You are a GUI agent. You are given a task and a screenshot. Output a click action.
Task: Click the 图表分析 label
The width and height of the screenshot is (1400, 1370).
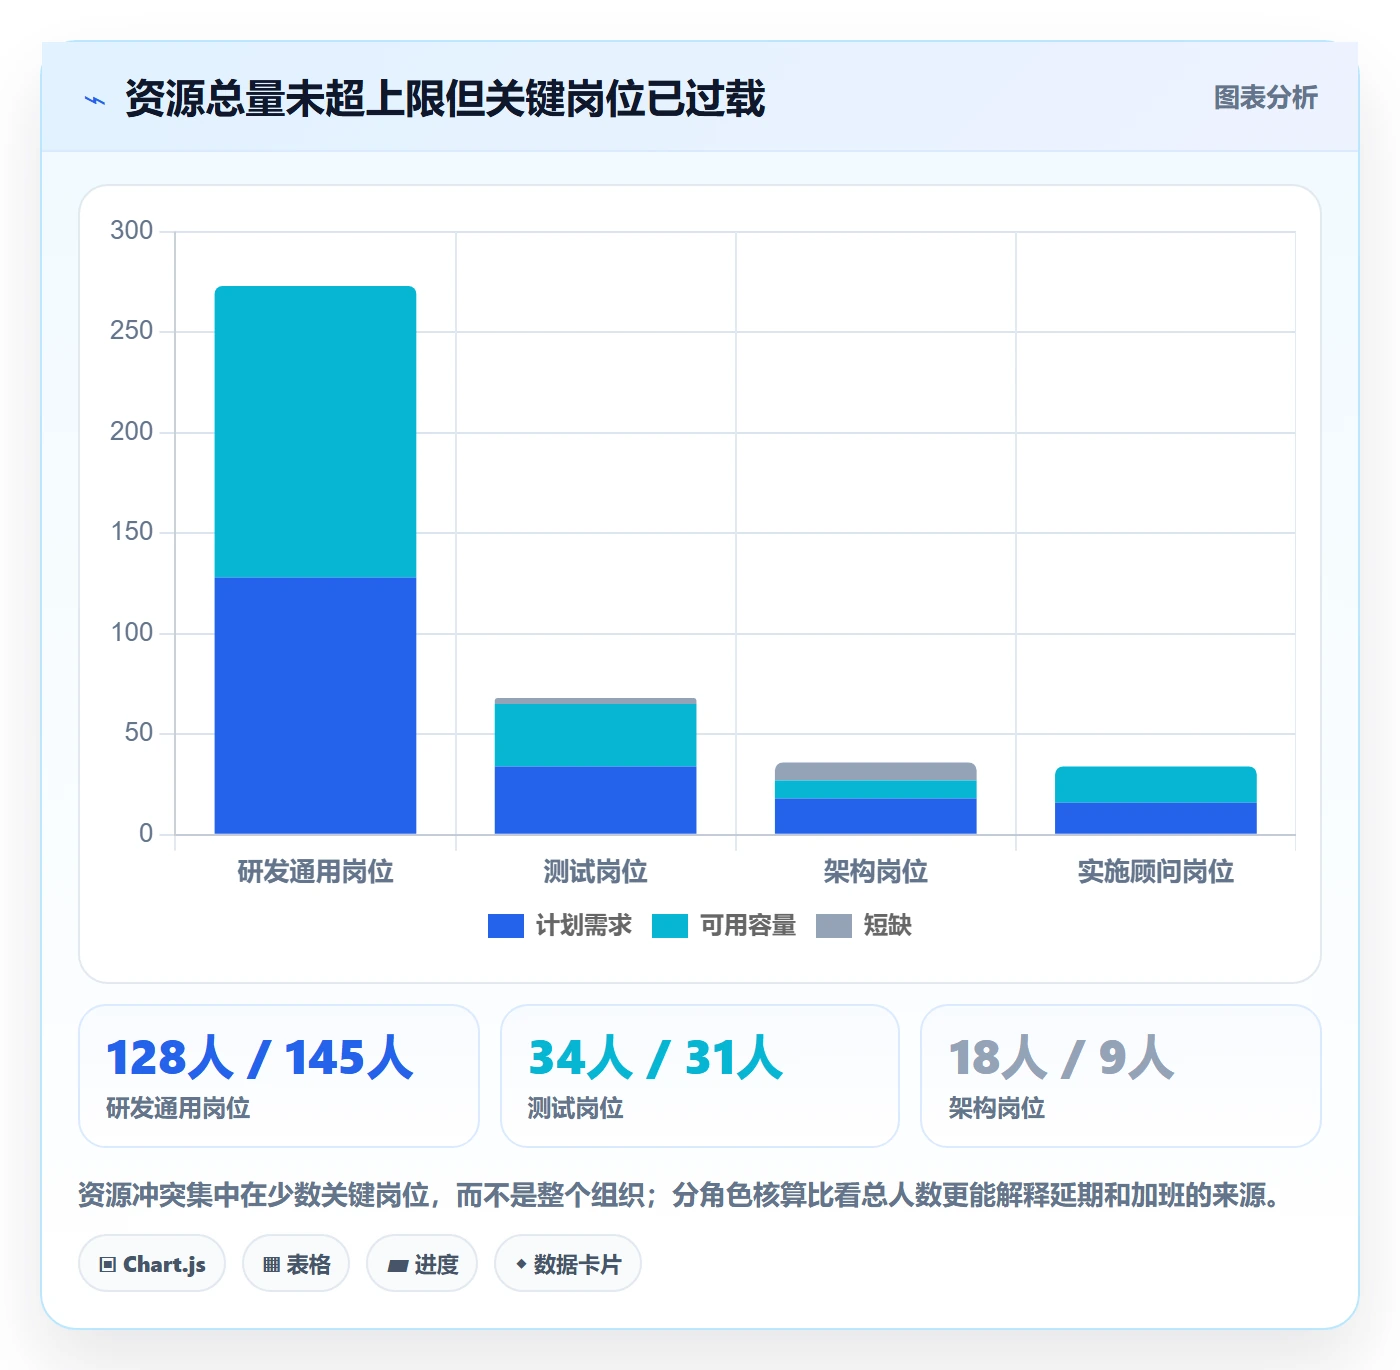coord(1265,98)
